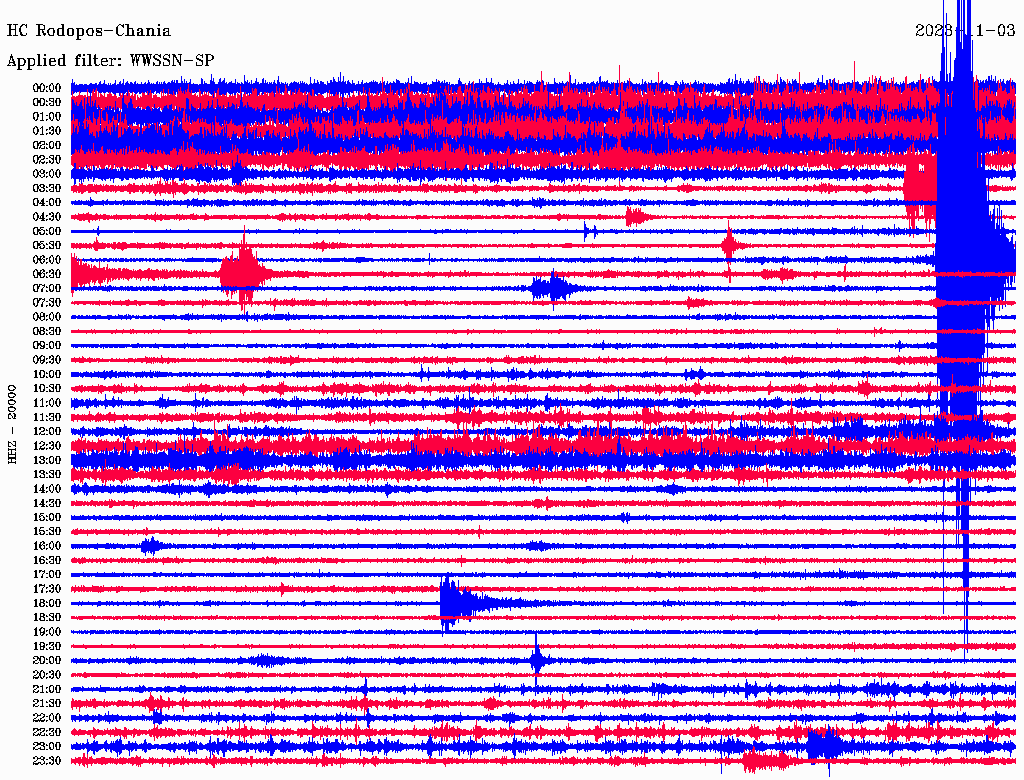Select the 09:30 time label
This screenshot has width=1024, height=780.
click(x=46, y=361)
